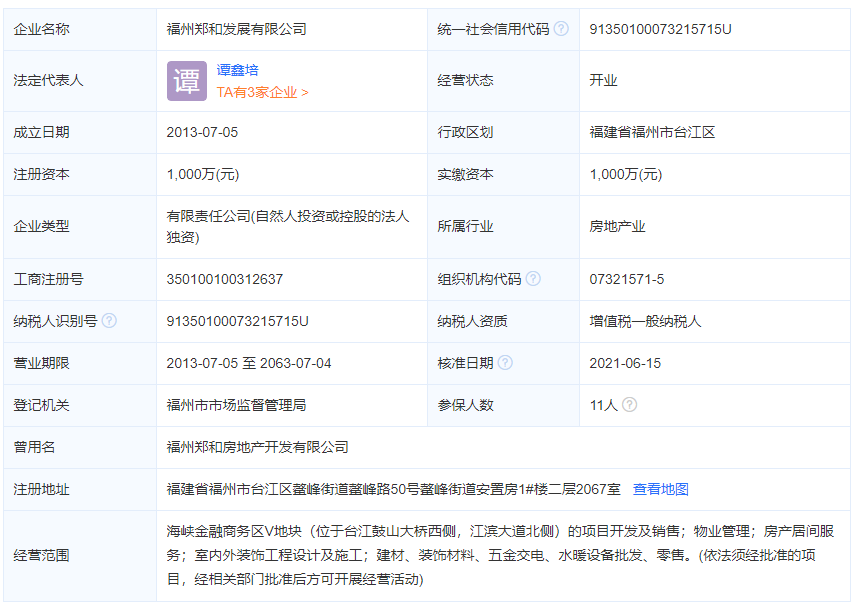The width and height of the screenshot is (856, 607).
Task: Select former name 福州郑和房地产开发有限公司
Action: tap(258, 447)
